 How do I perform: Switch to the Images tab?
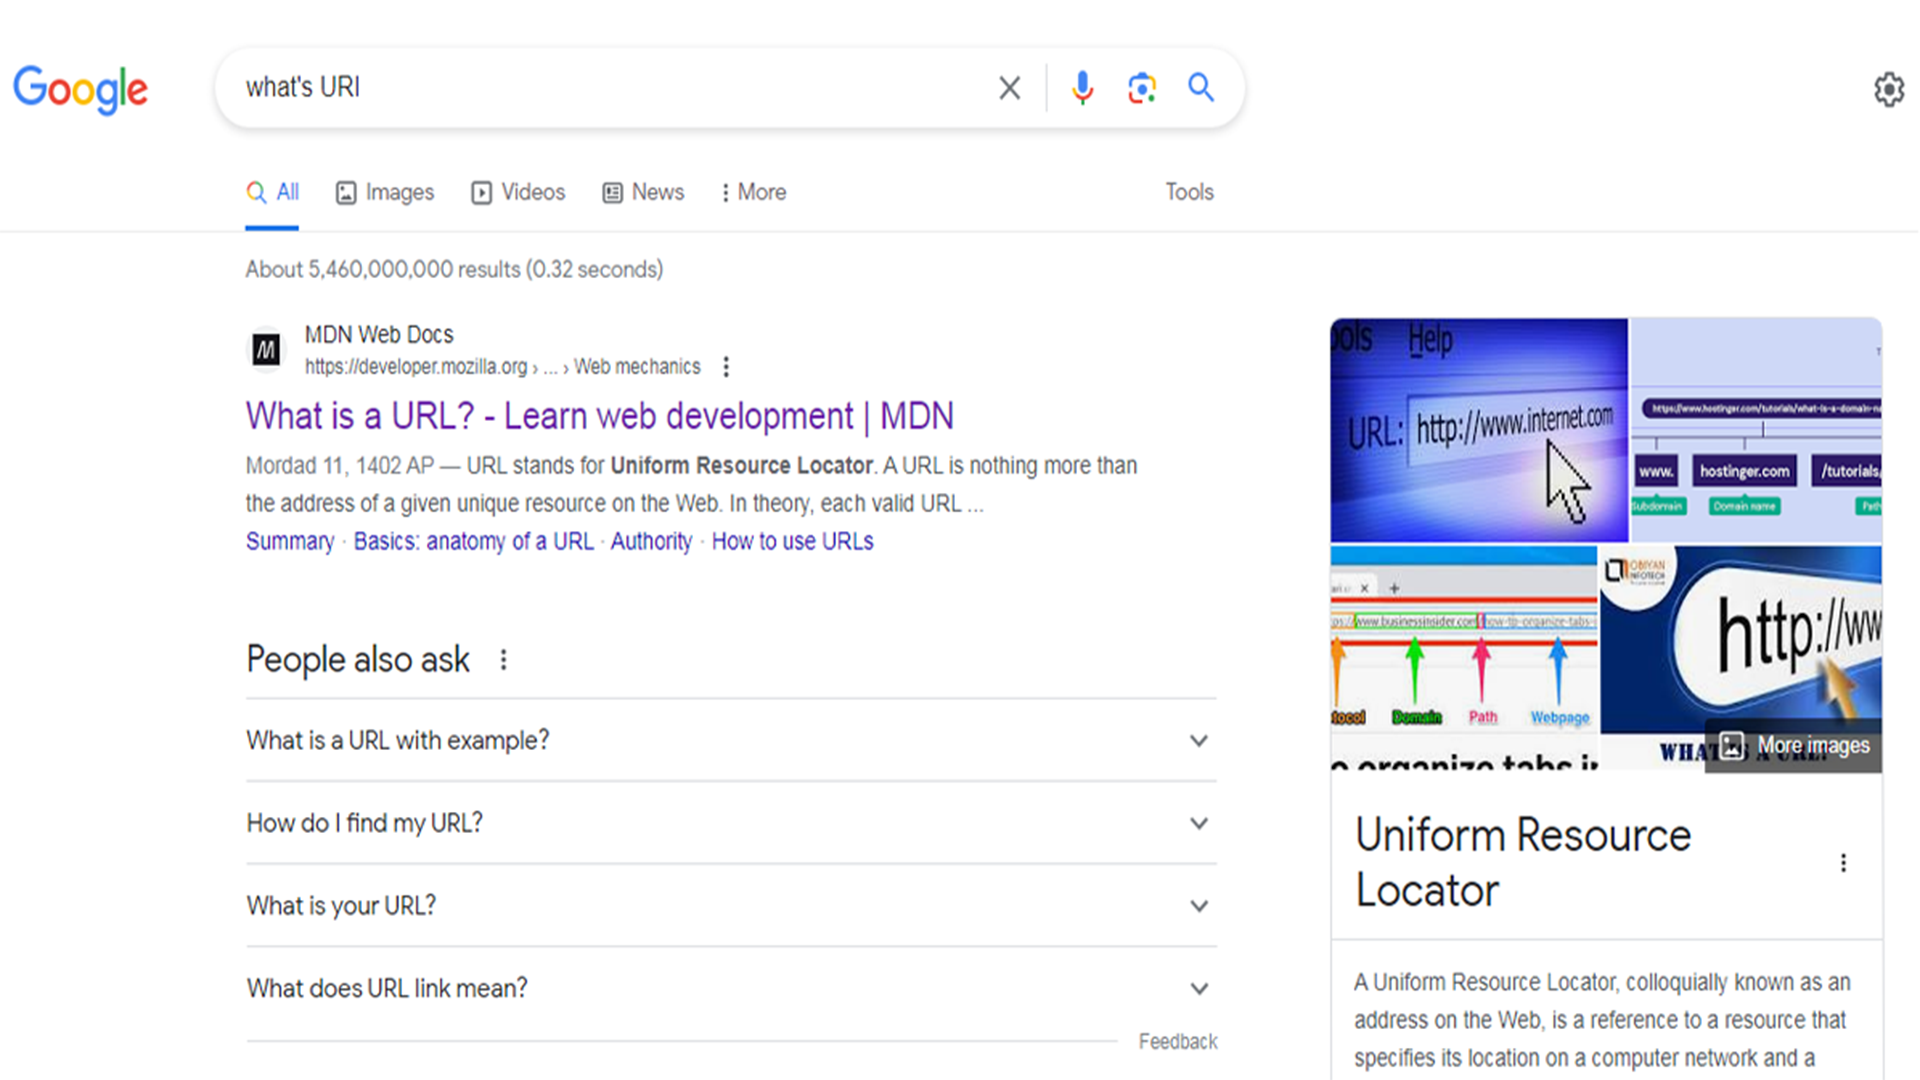point(385,192)
